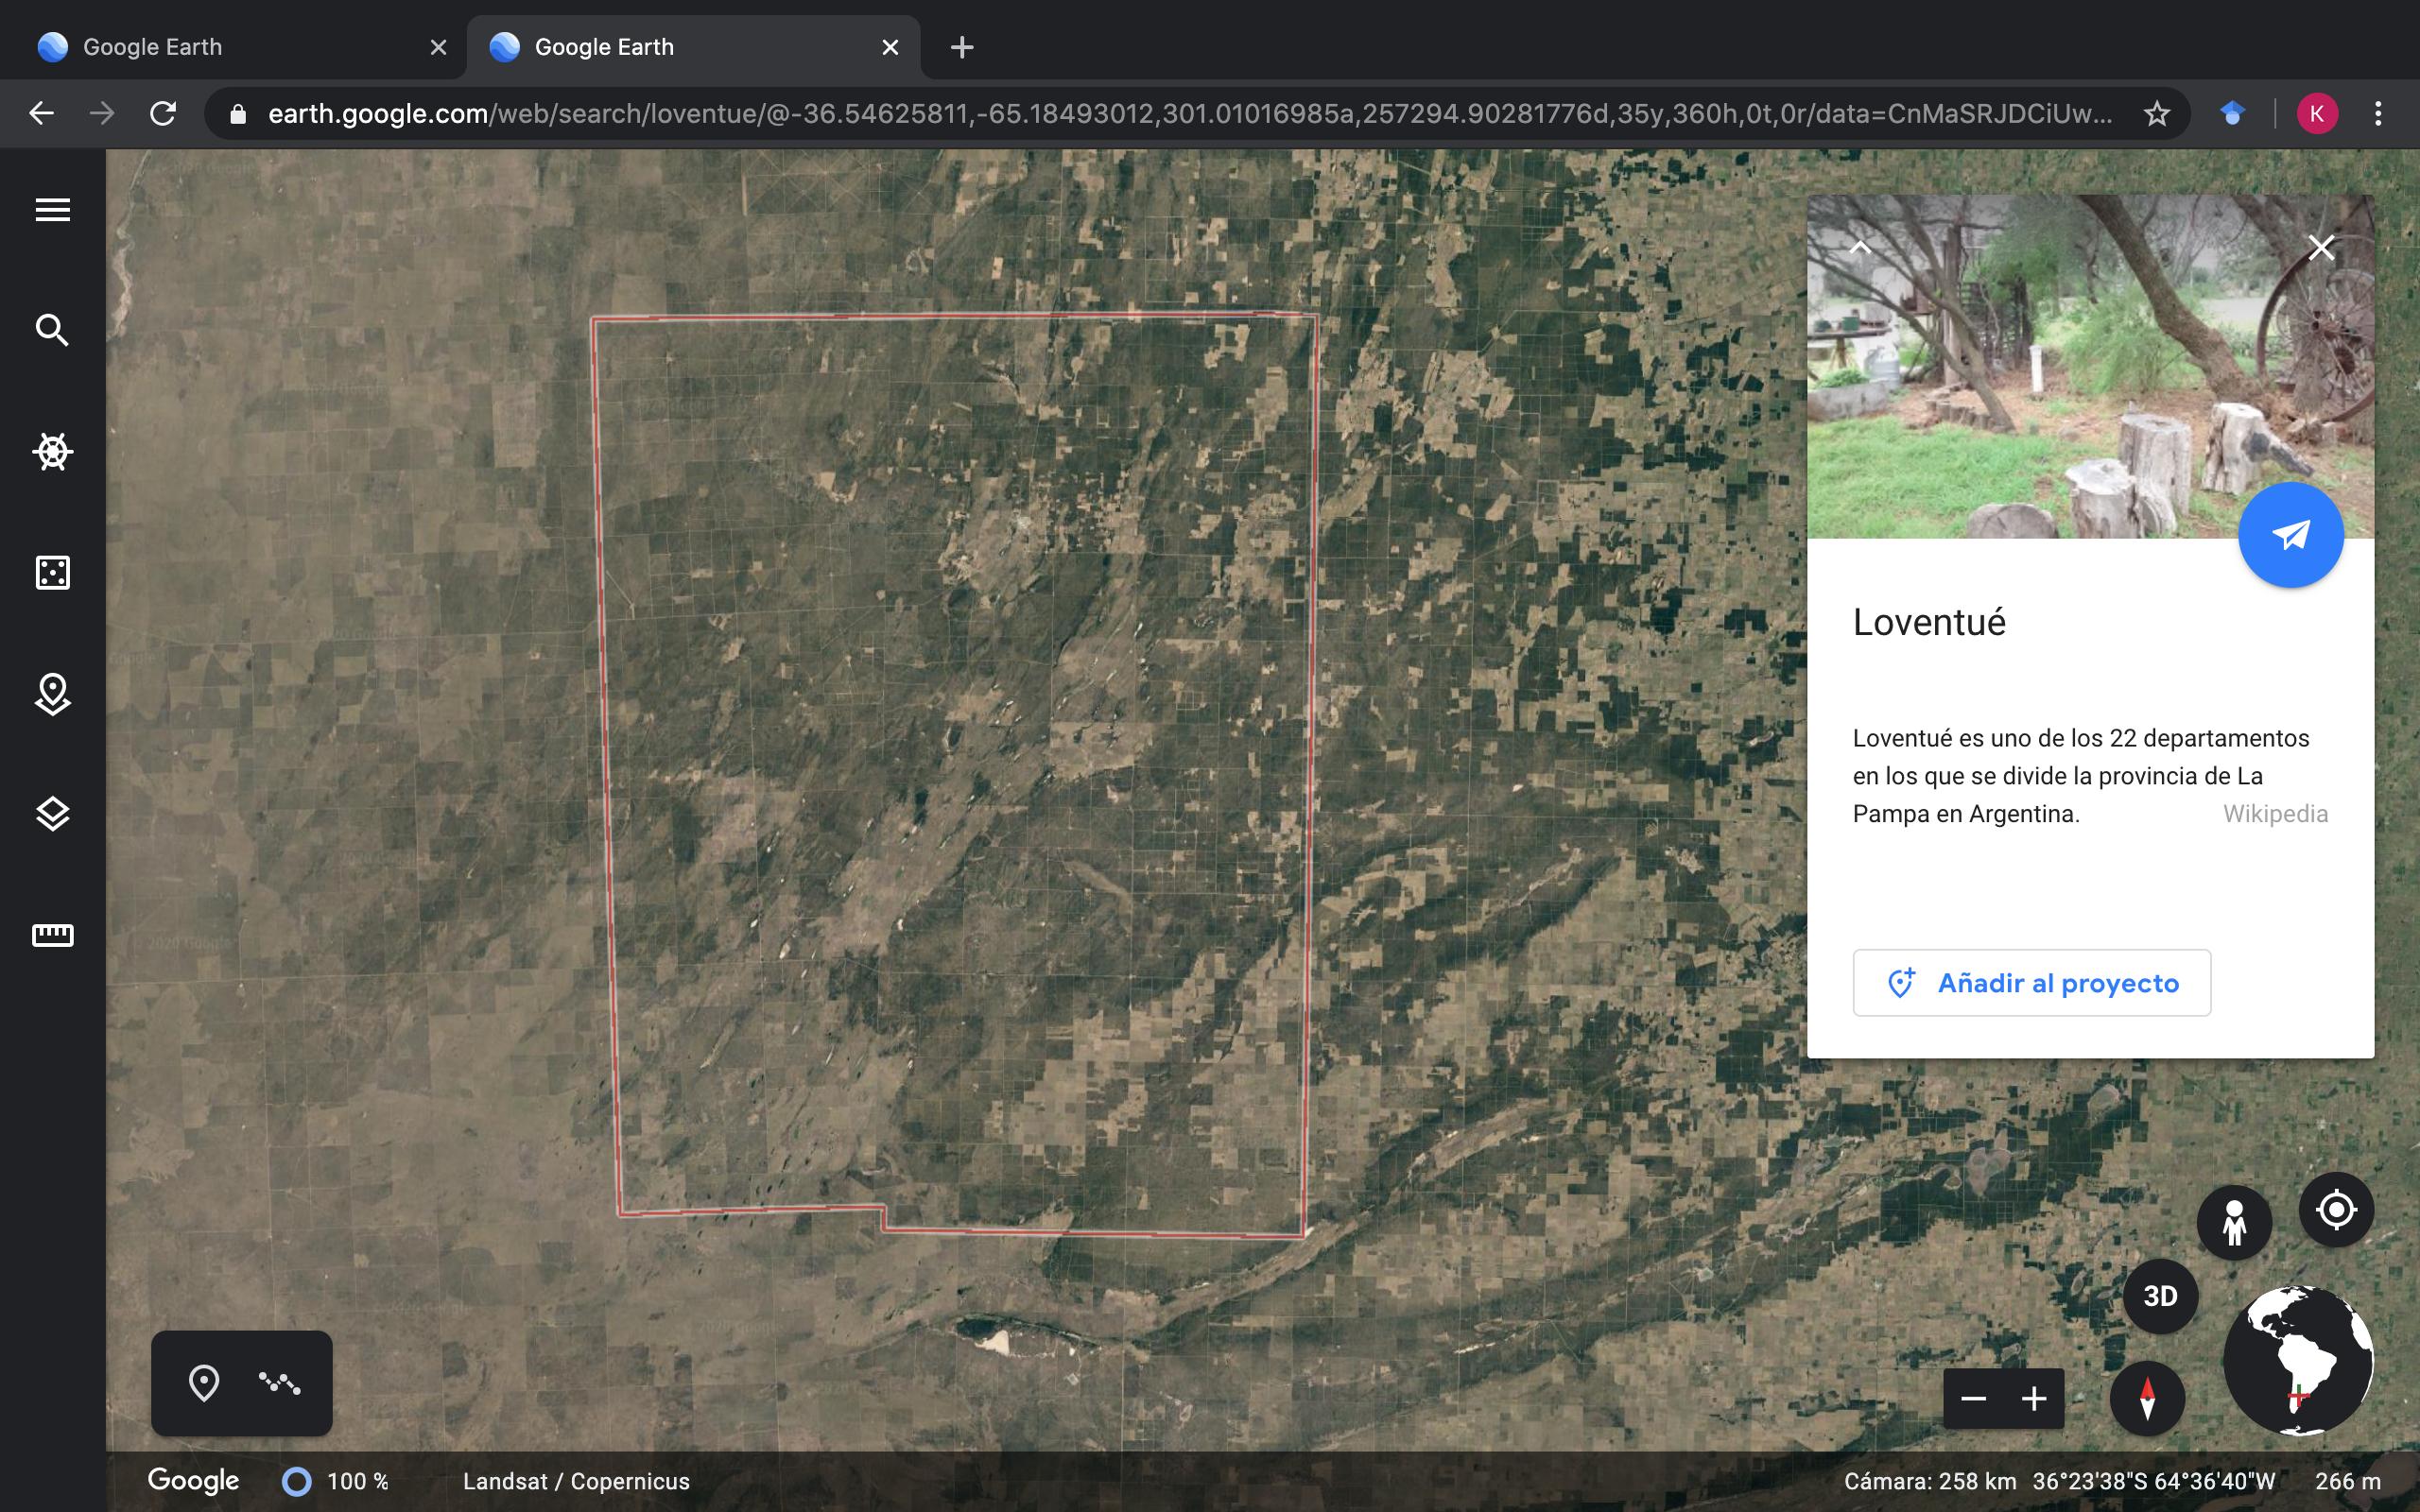Viewport: 2420px width, 1512px height.
Task: Open the Wikipedia source link
Action: point(2275,814)
